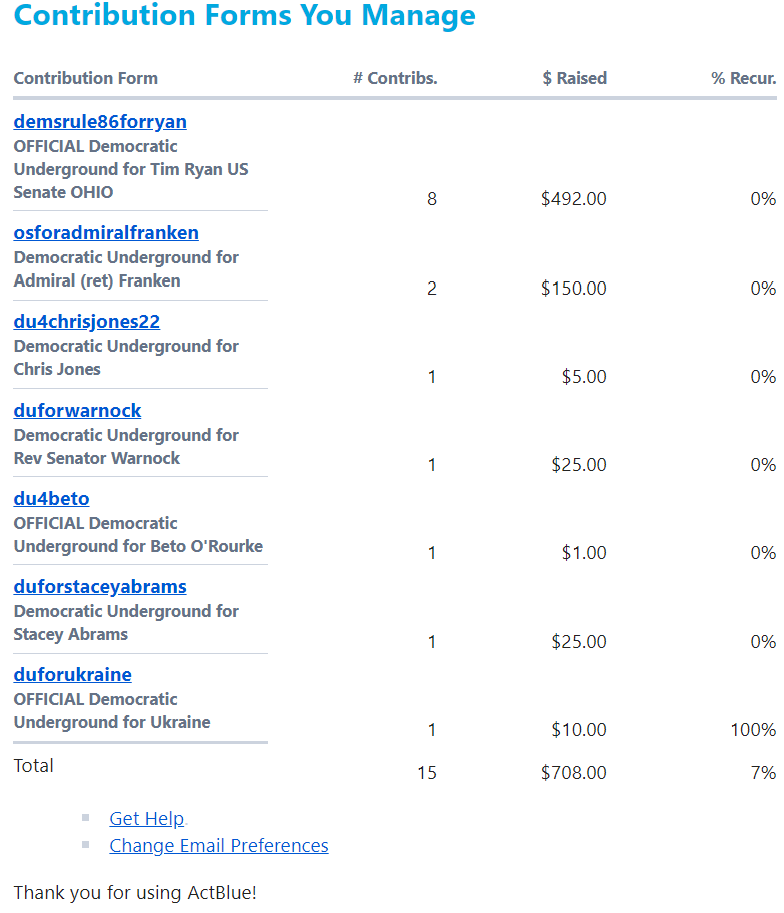Click the % Recur. column header
The height and width of the screenshot is (913, 784).
click(x=743, y=78)
